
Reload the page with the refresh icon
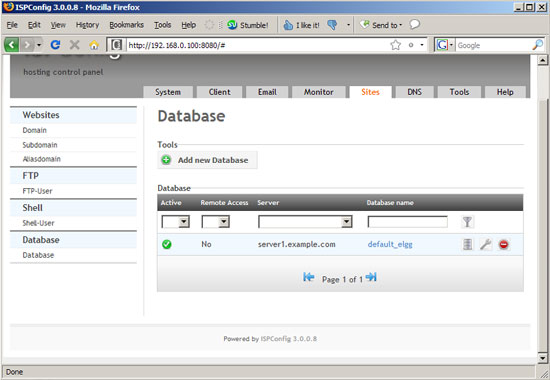55,45
